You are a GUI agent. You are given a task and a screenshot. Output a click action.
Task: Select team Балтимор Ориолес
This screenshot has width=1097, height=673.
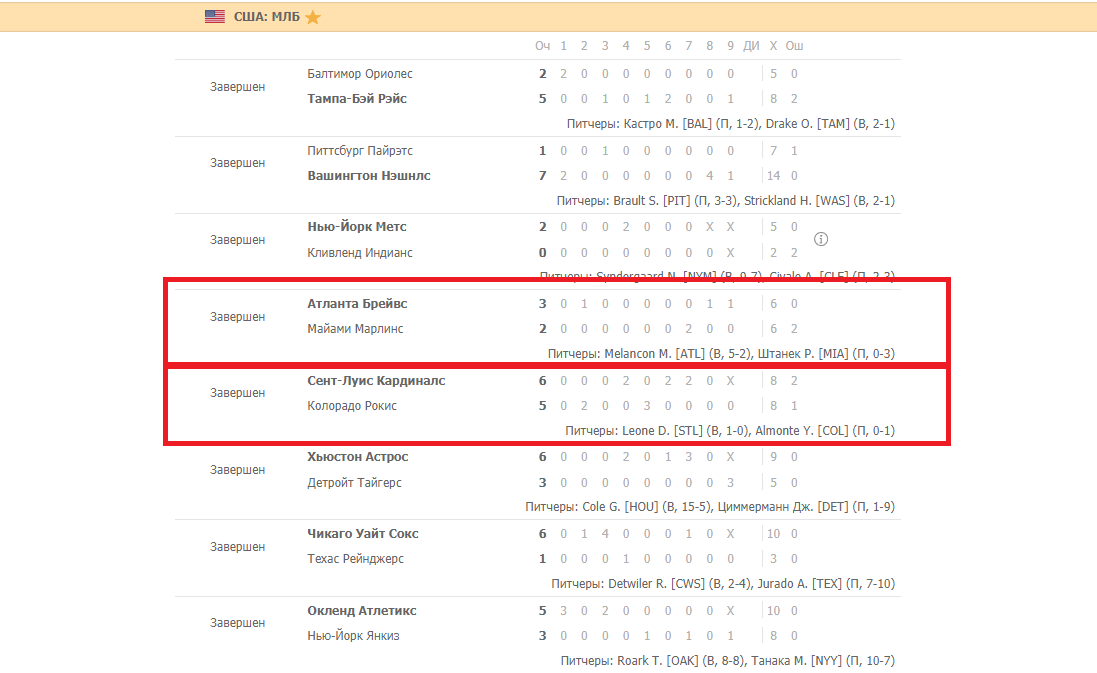click(x=360, y=74)
